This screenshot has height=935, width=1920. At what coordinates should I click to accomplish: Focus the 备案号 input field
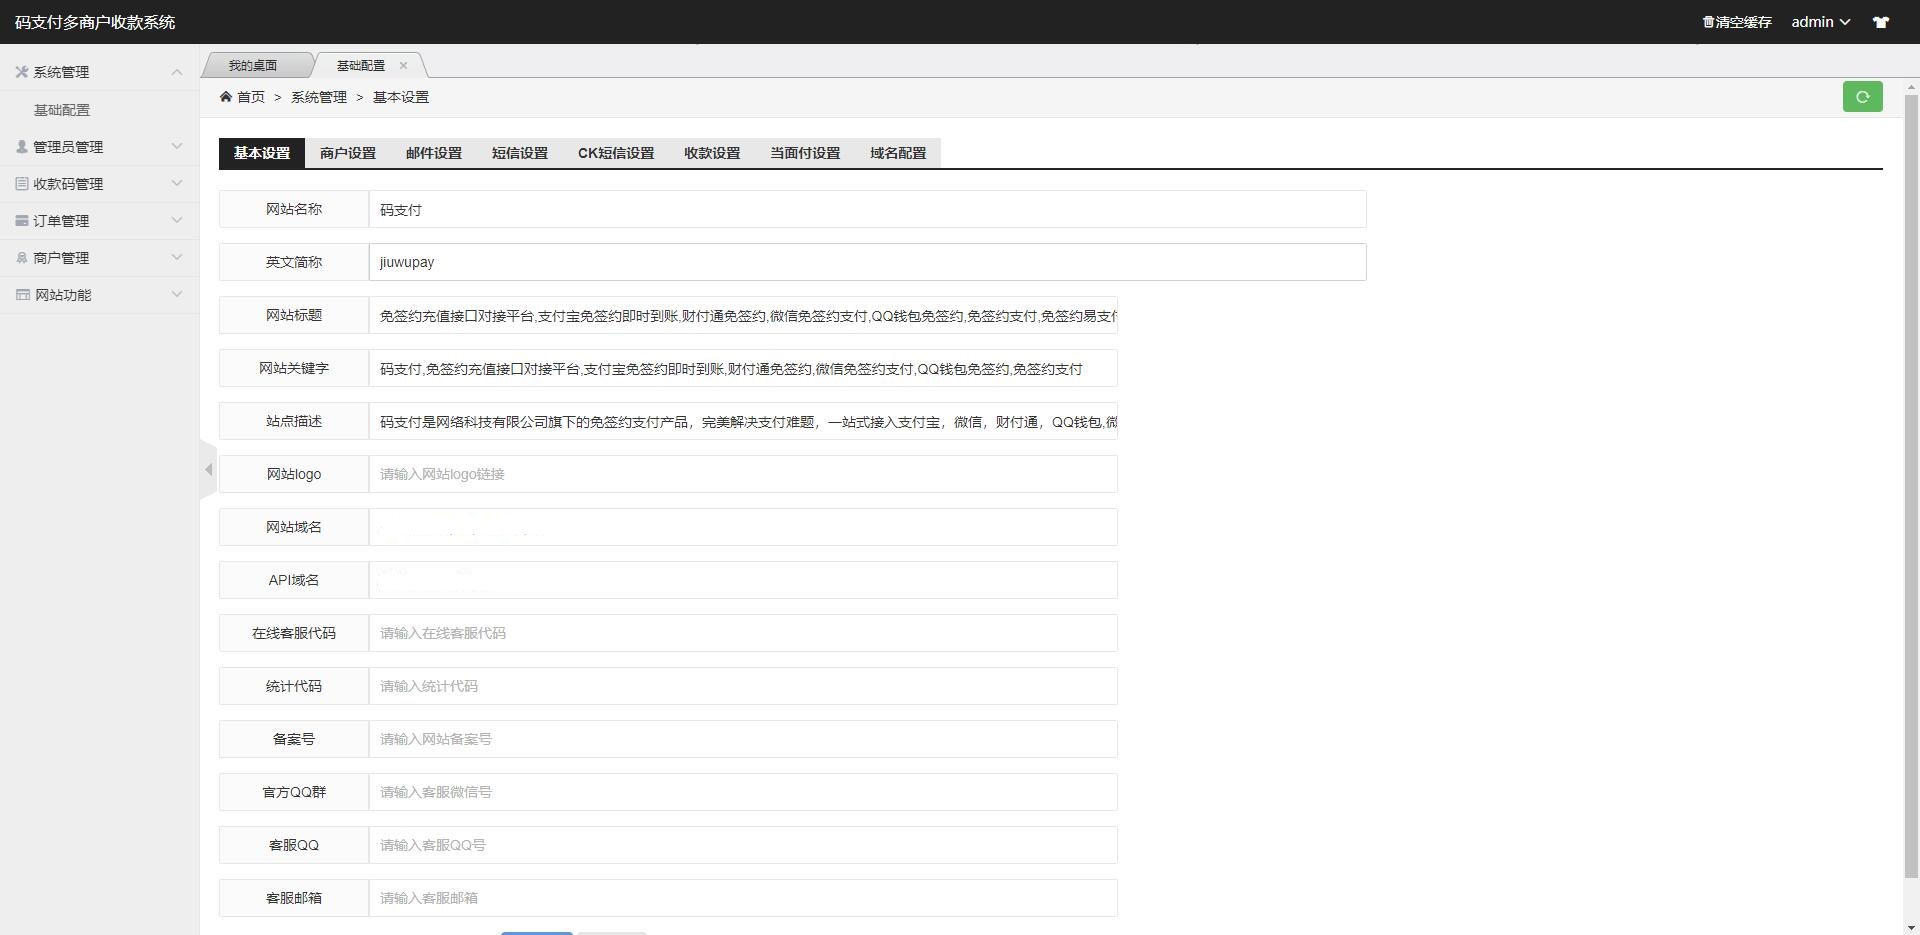(742, 739)
